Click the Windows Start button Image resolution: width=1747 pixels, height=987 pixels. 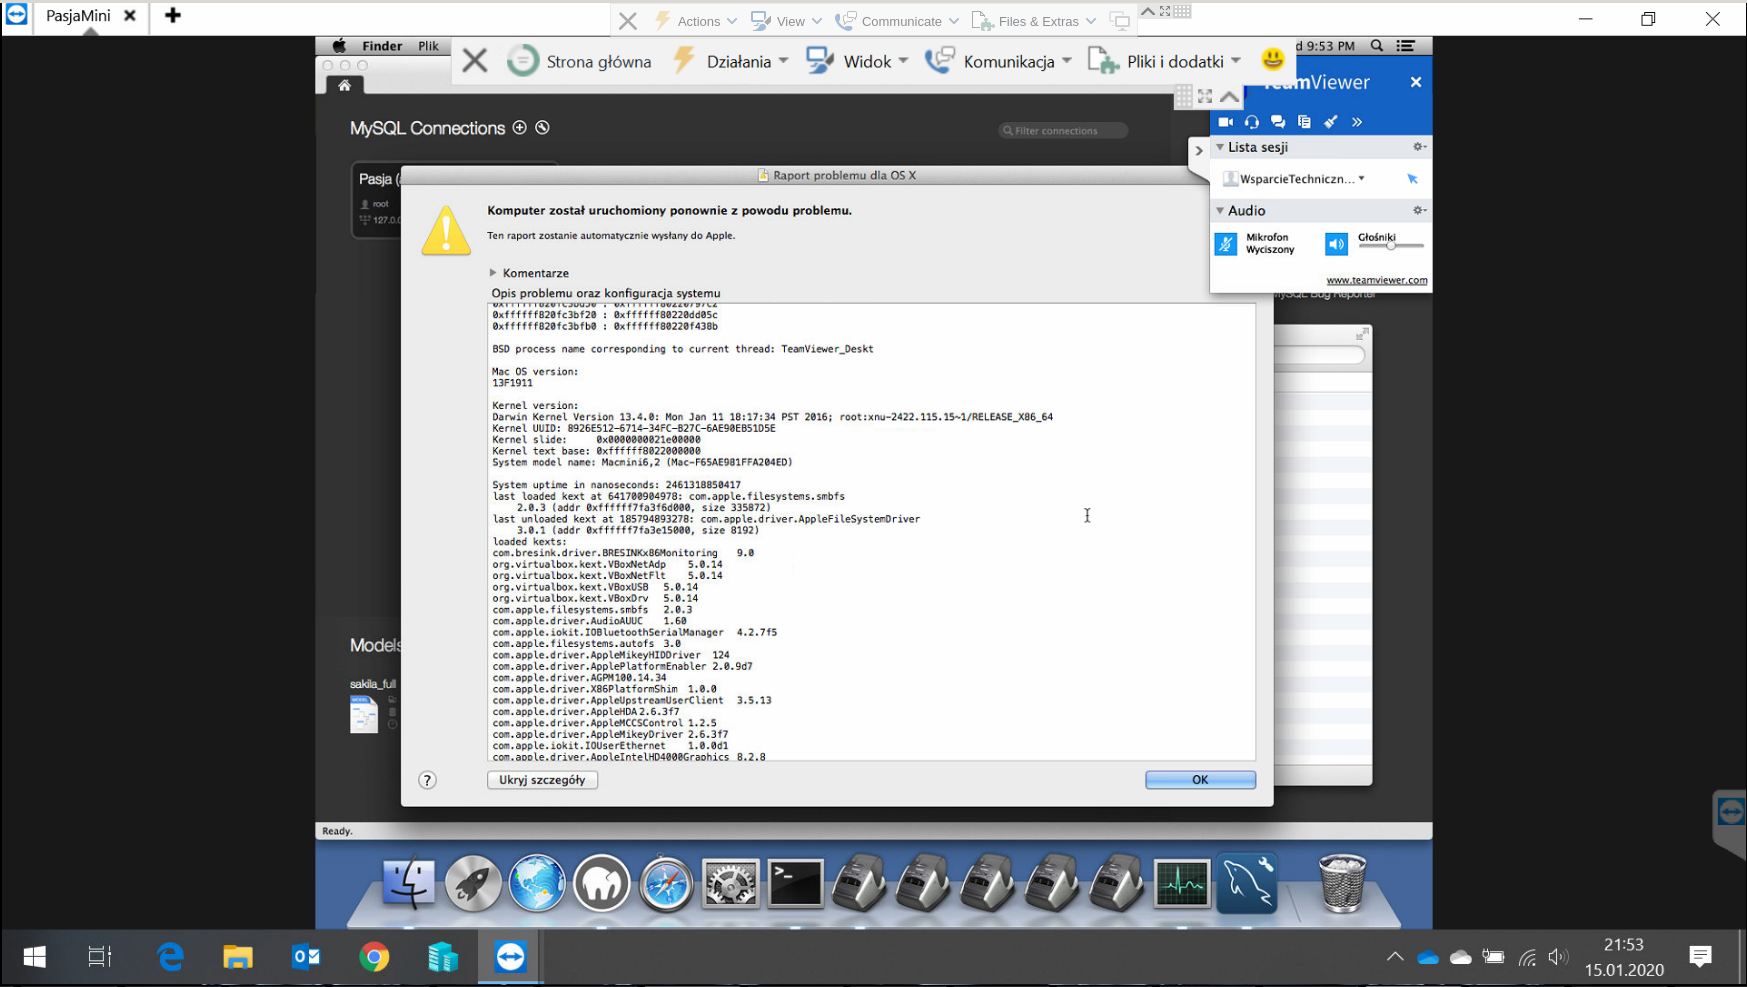pyautogui.click(x=34, y=957)
